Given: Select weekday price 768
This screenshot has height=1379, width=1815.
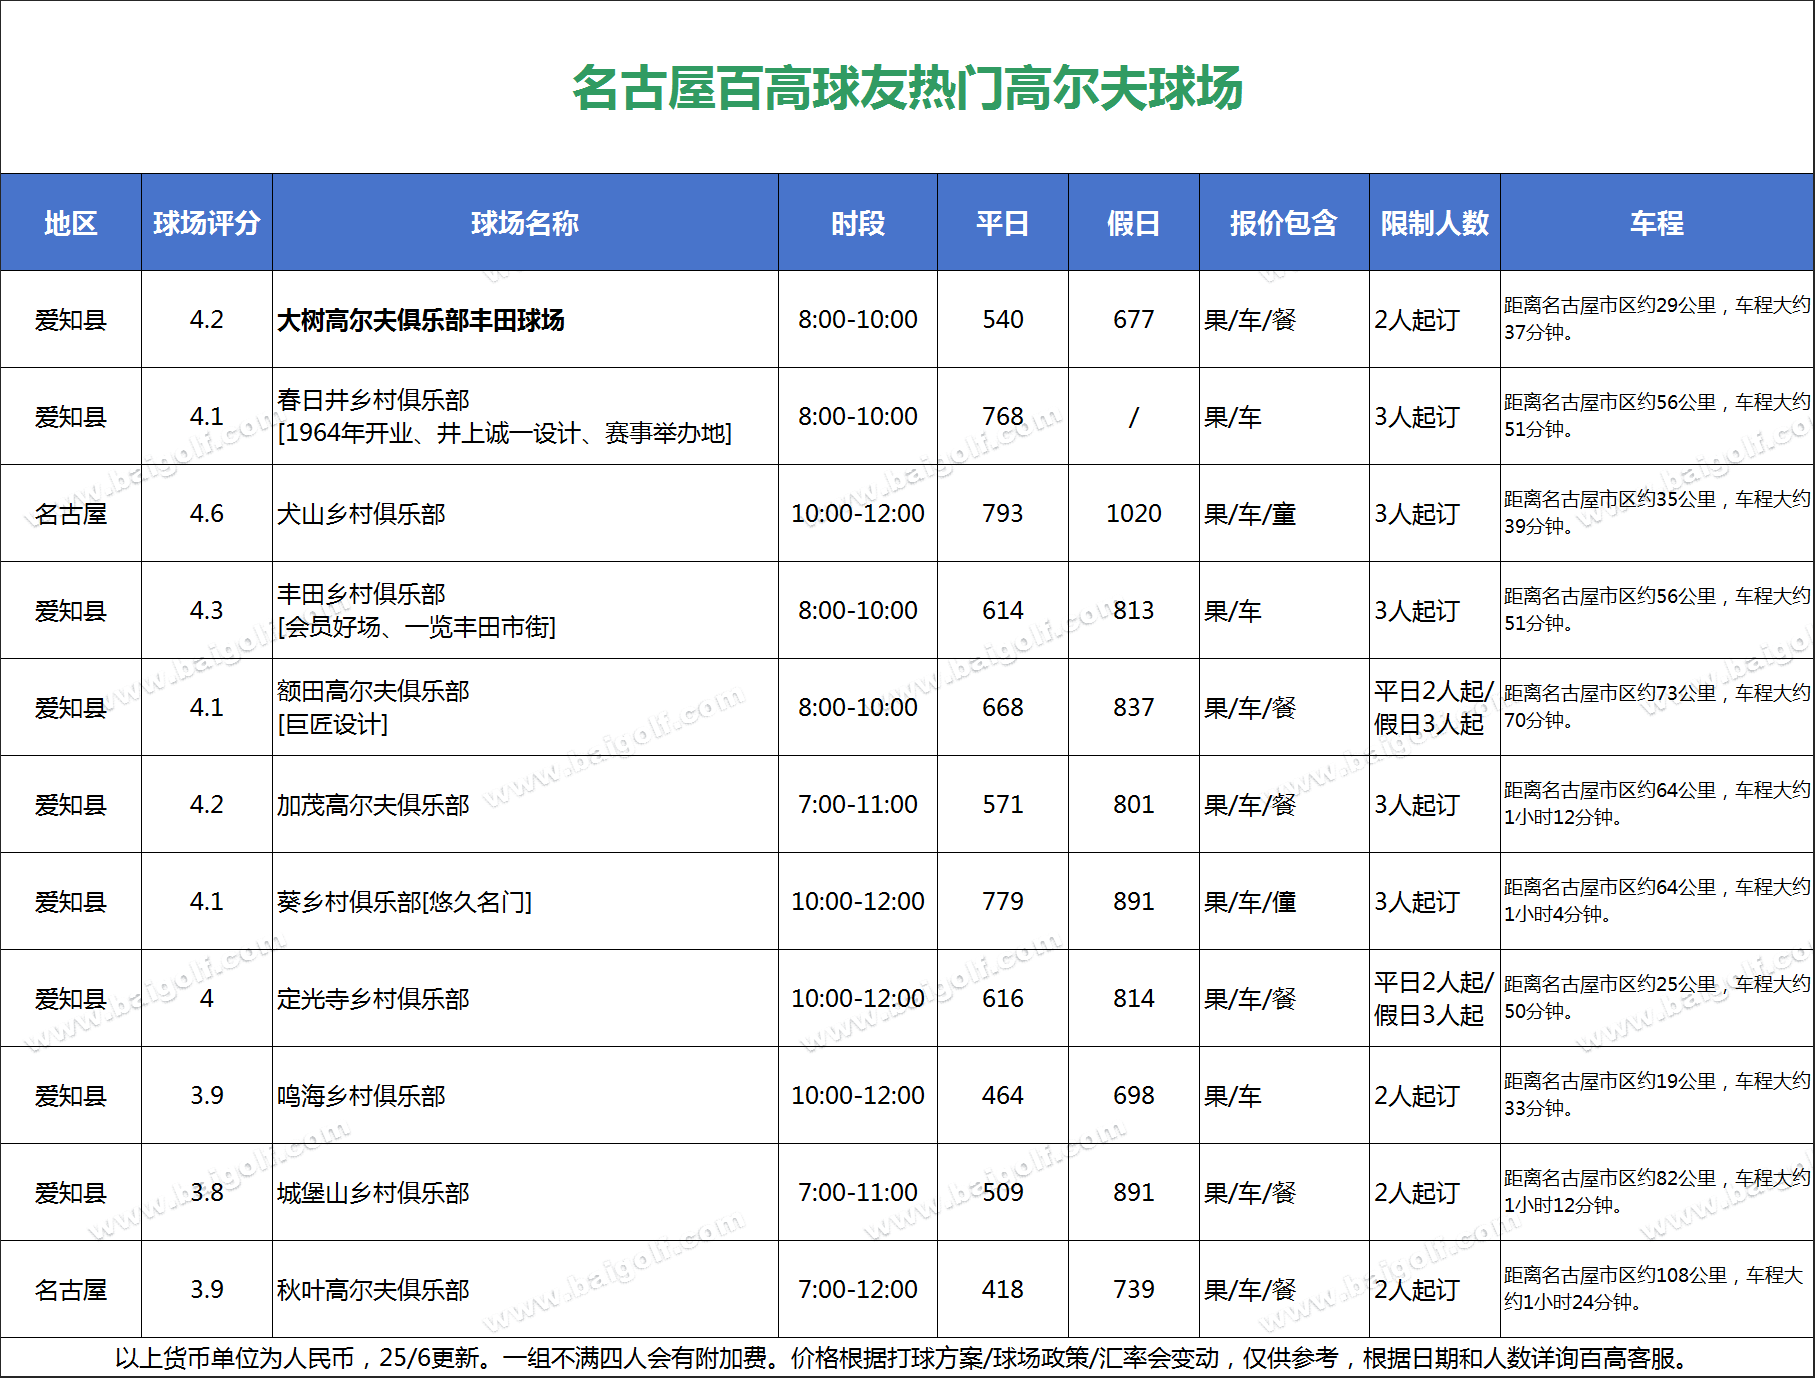Looking at the screenshot, I should (1003, 417).
